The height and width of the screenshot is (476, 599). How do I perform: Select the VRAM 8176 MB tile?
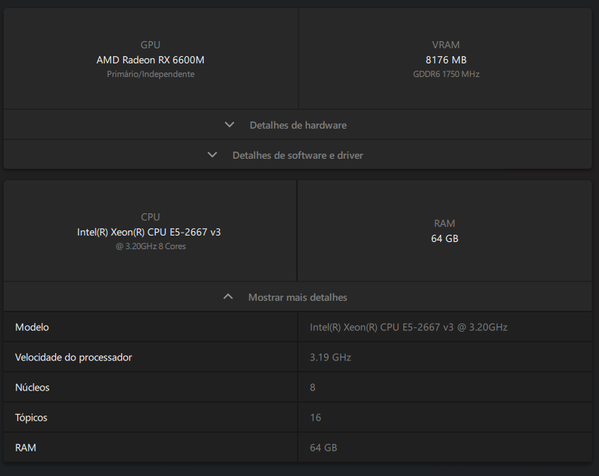tap(445, 59)
